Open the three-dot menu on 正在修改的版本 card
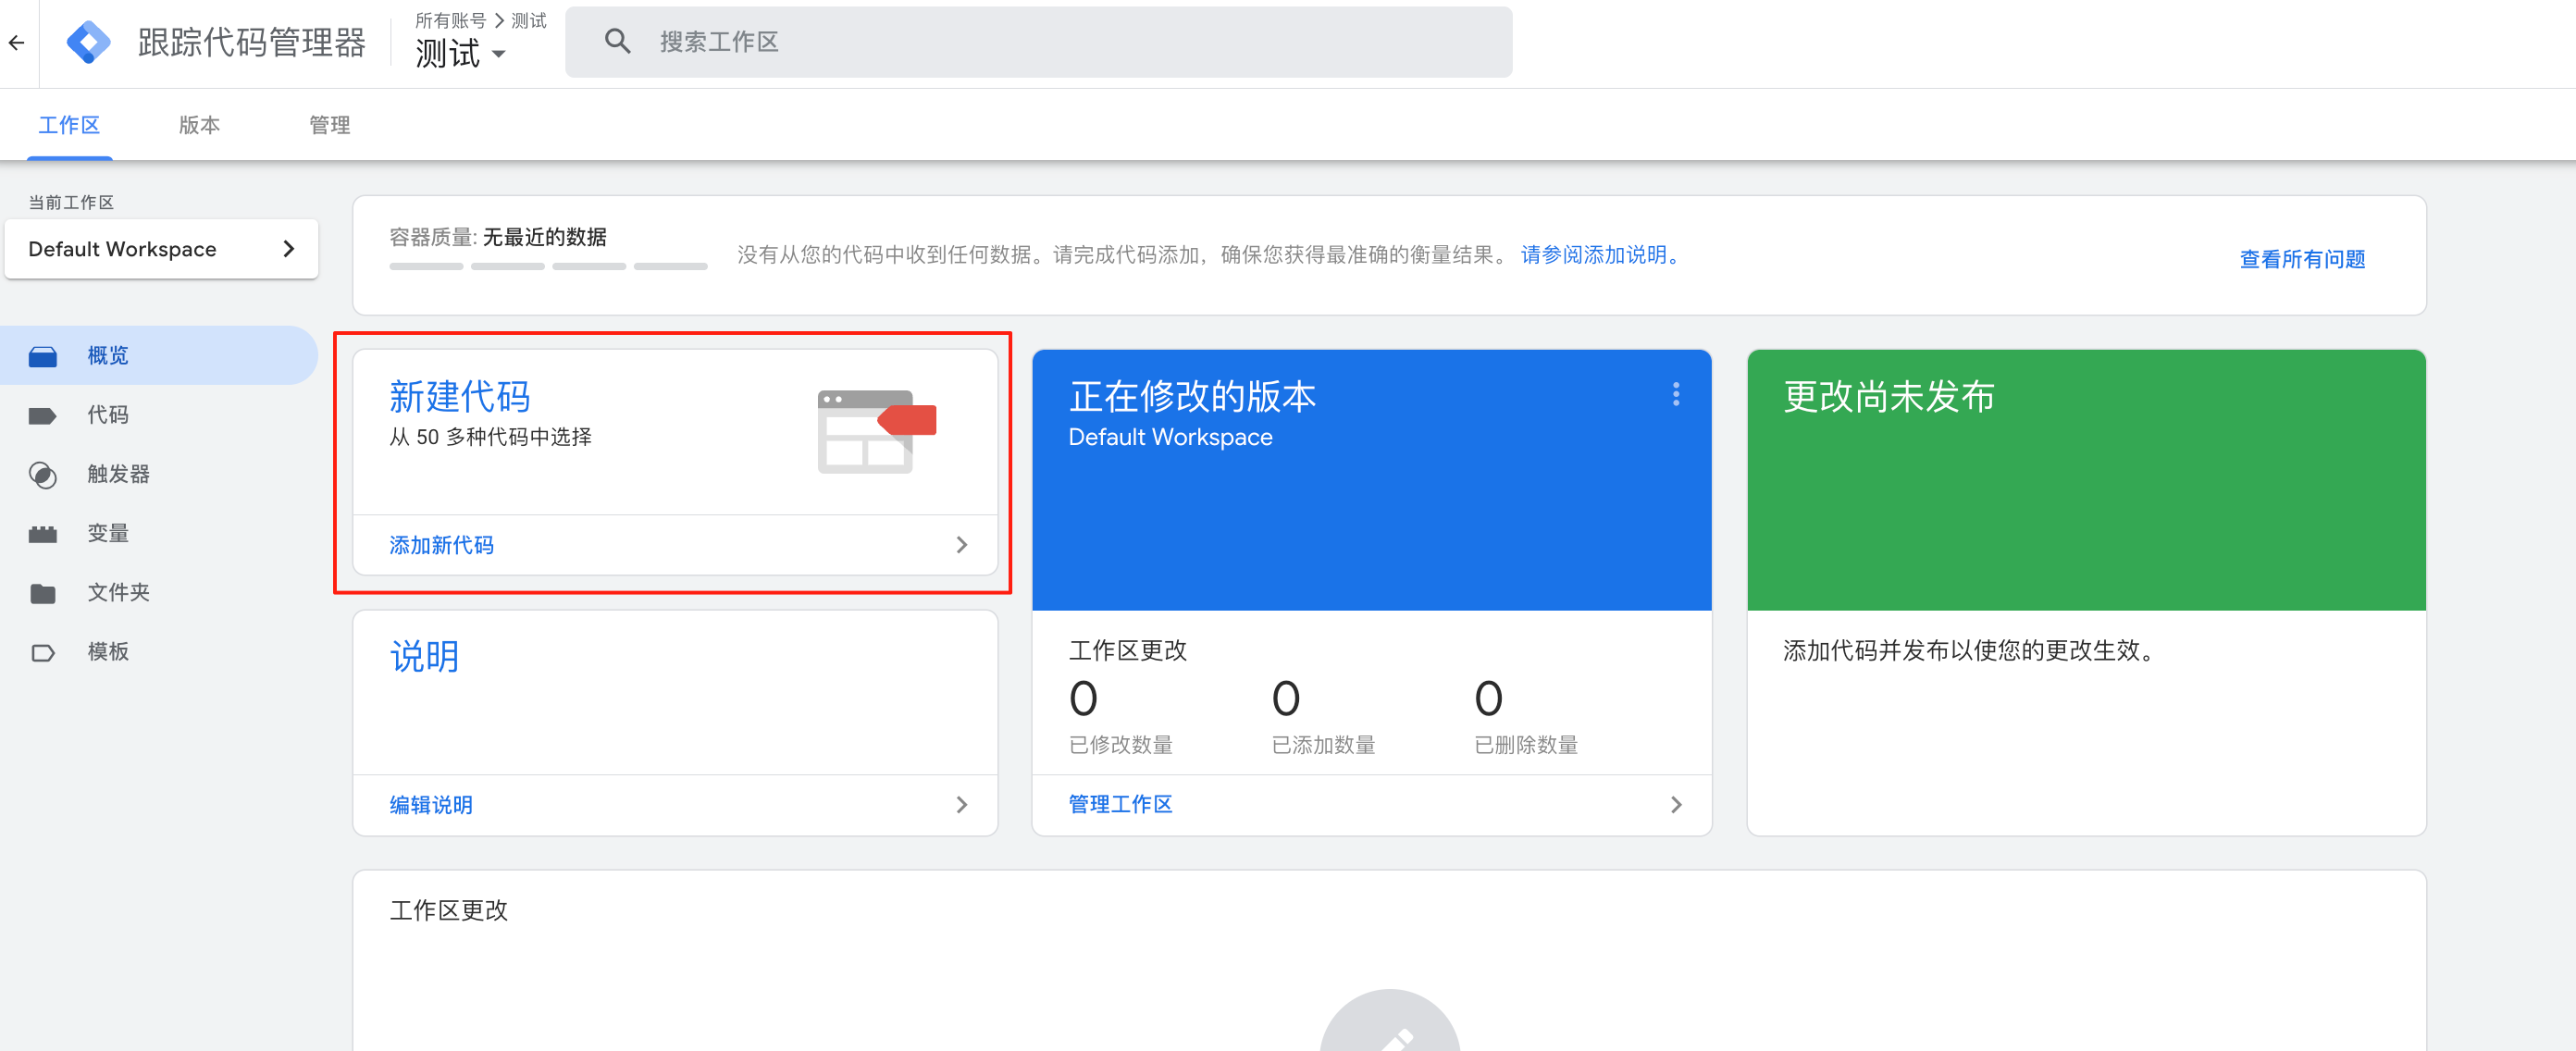The image size is (2576, 1051). (x=1675, y=395)
